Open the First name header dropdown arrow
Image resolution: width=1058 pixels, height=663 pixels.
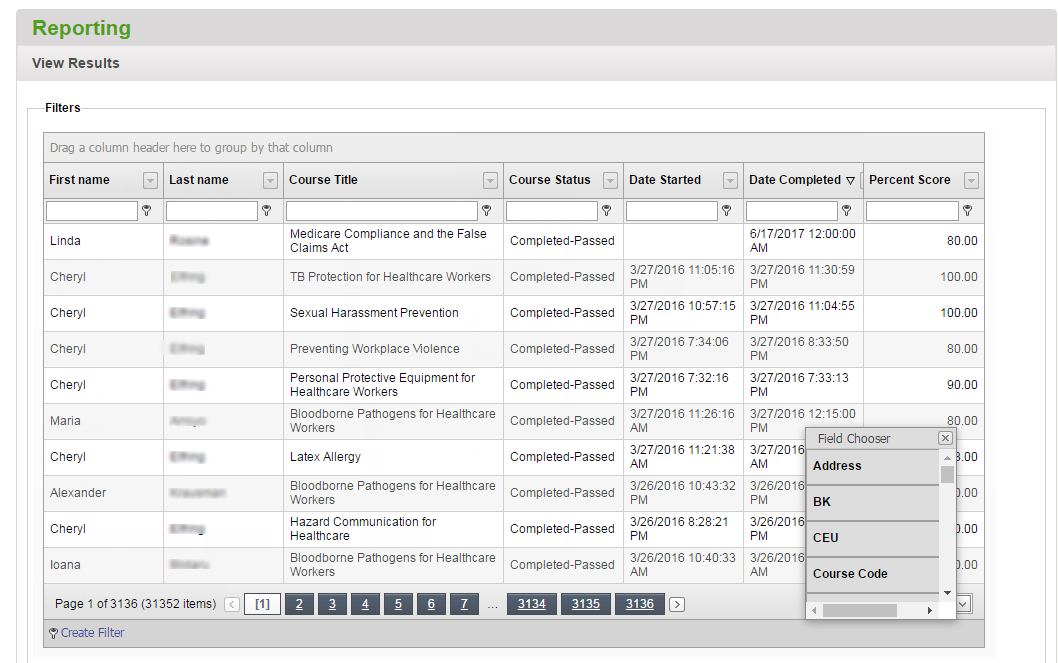(x=150, y=180)
